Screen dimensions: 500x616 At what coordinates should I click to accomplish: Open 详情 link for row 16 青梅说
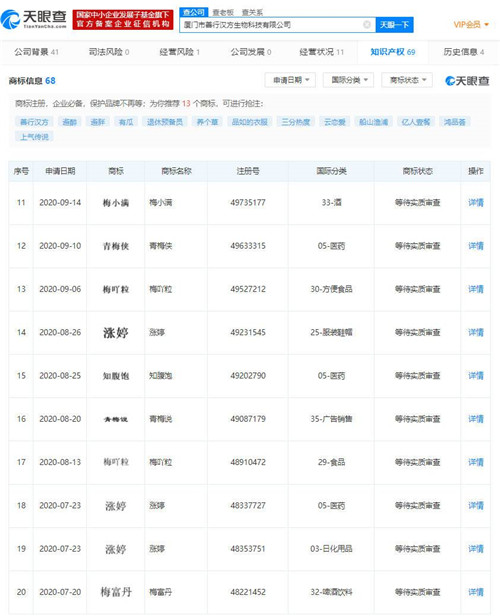tap(476, 419)
